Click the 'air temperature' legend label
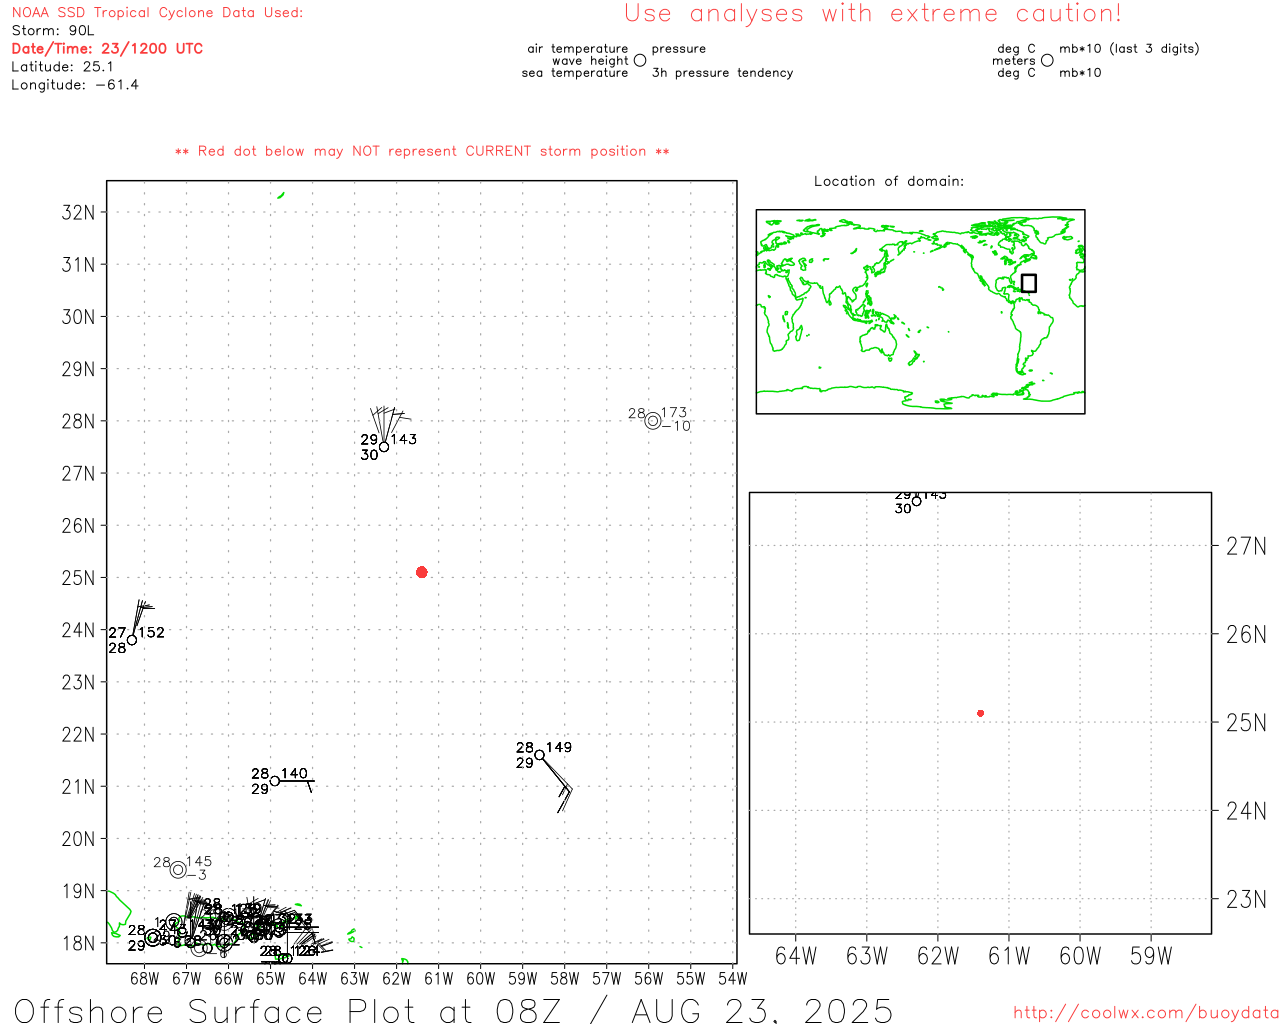The image size is (1280, 1024). pos(578,48)
